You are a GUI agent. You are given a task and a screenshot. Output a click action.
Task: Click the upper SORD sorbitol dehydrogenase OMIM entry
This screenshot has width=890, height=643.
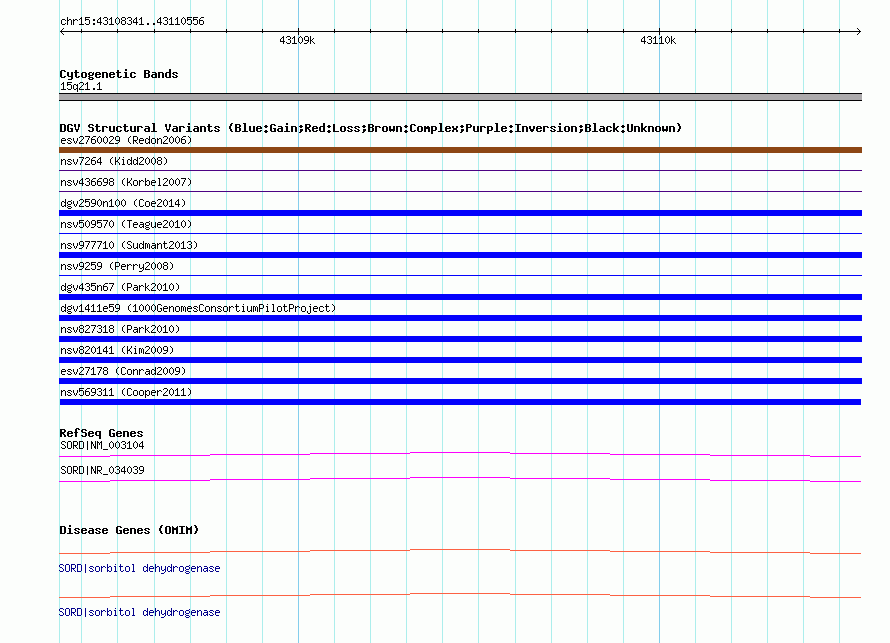[x=140, y=568]
